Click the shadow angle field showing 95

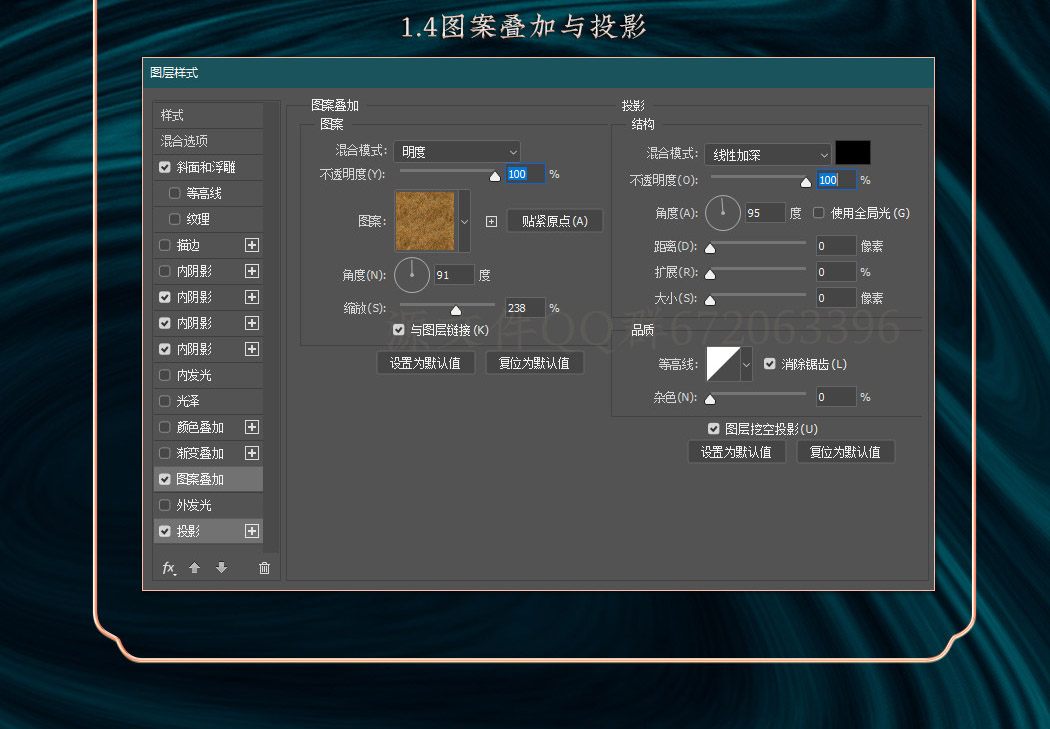(765, 213)
